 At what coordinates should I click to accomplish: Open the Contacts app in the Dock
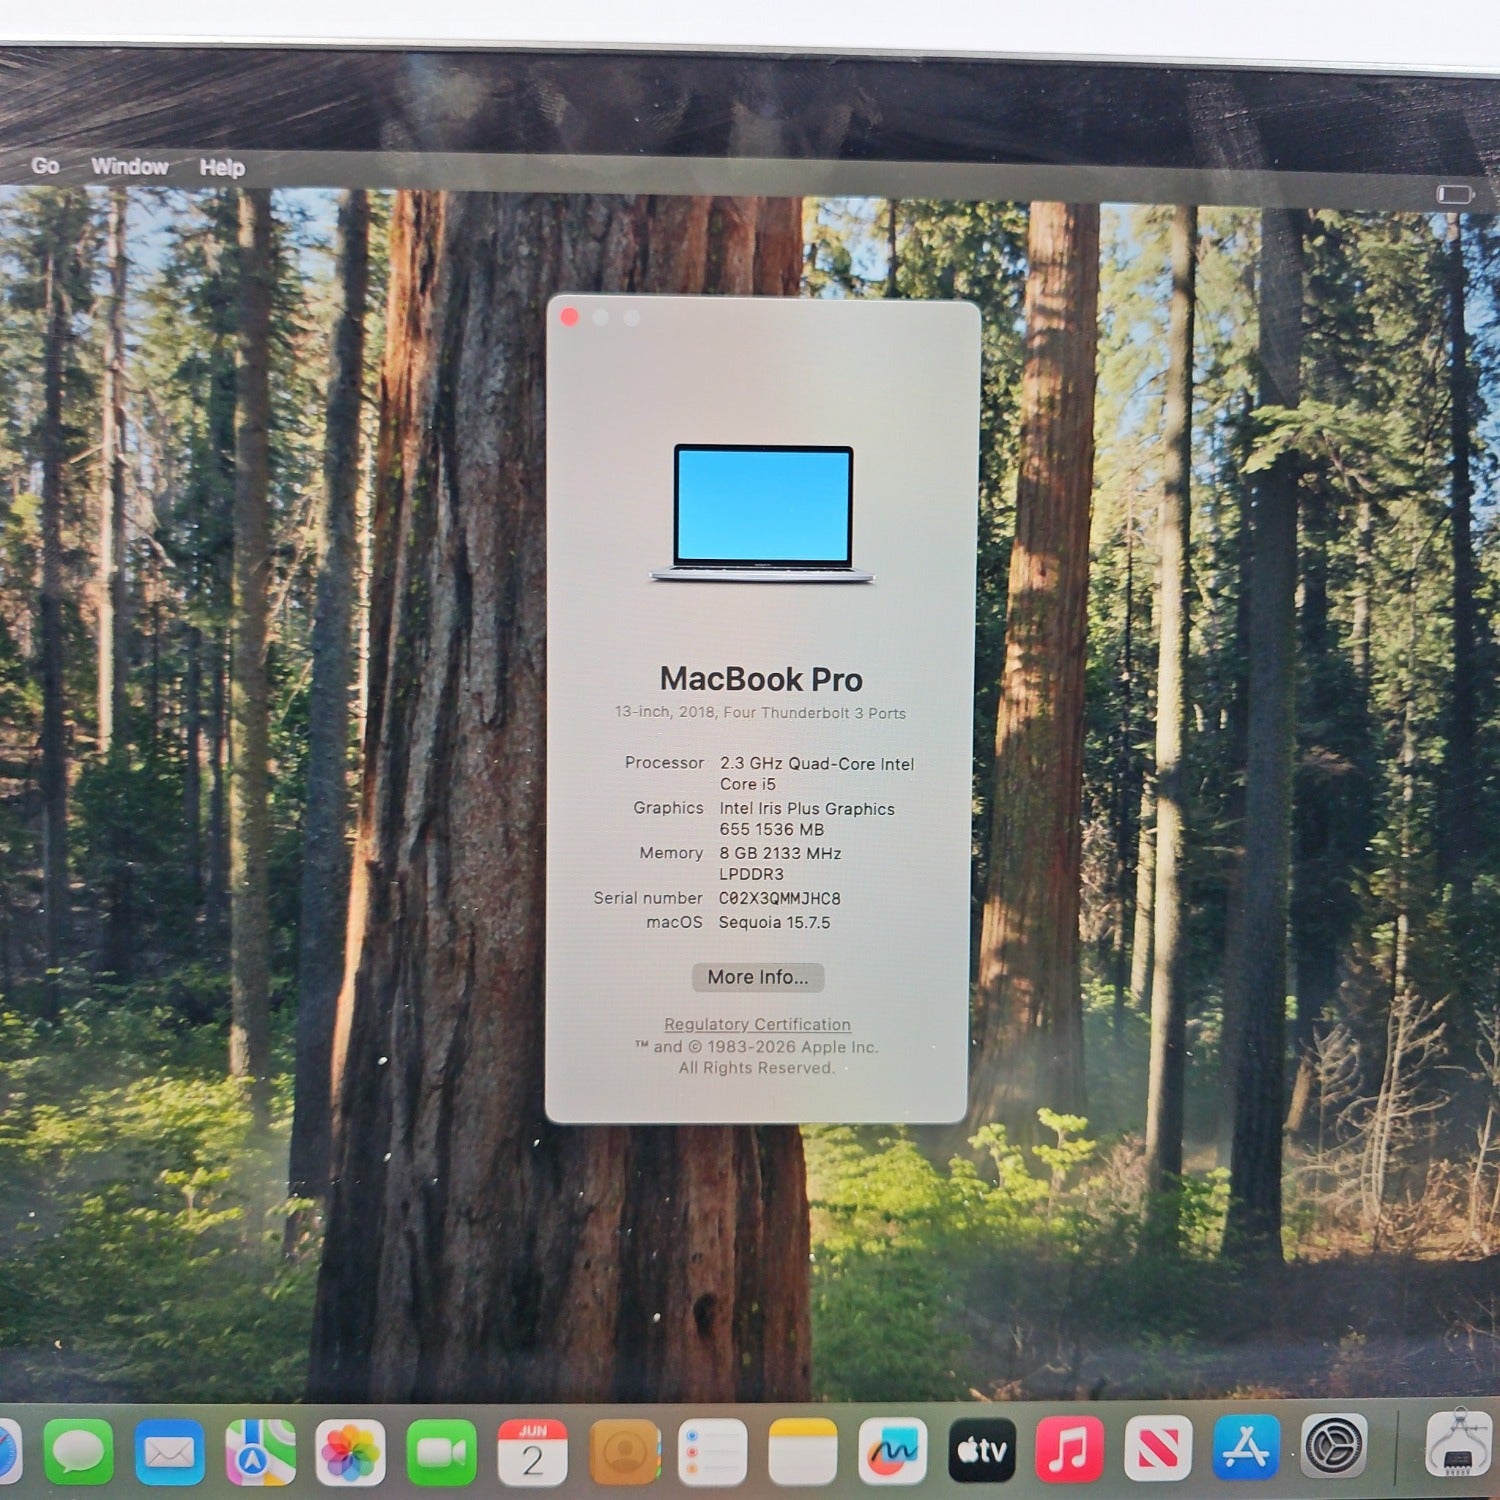click(x=624, y=1452)
